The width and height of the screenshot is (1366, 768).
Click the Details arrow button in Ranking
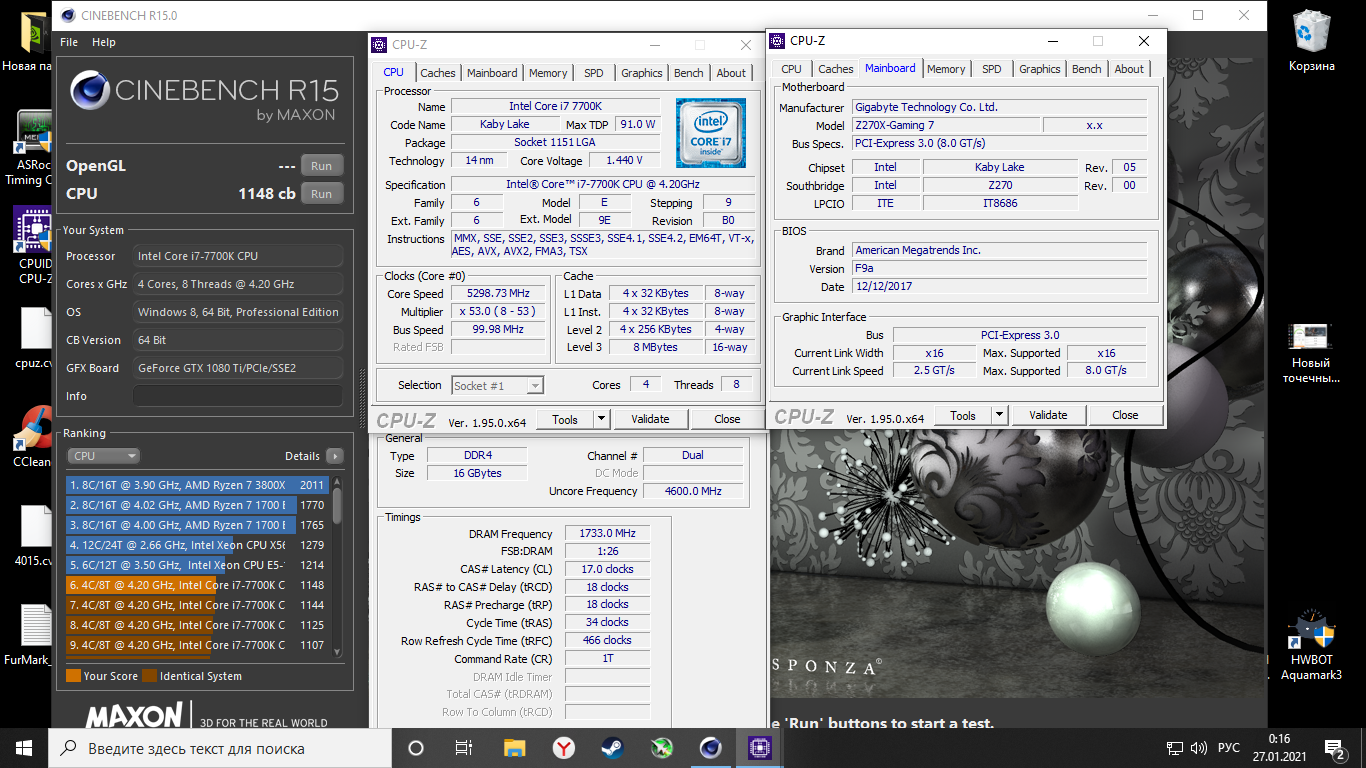[335, 456]
